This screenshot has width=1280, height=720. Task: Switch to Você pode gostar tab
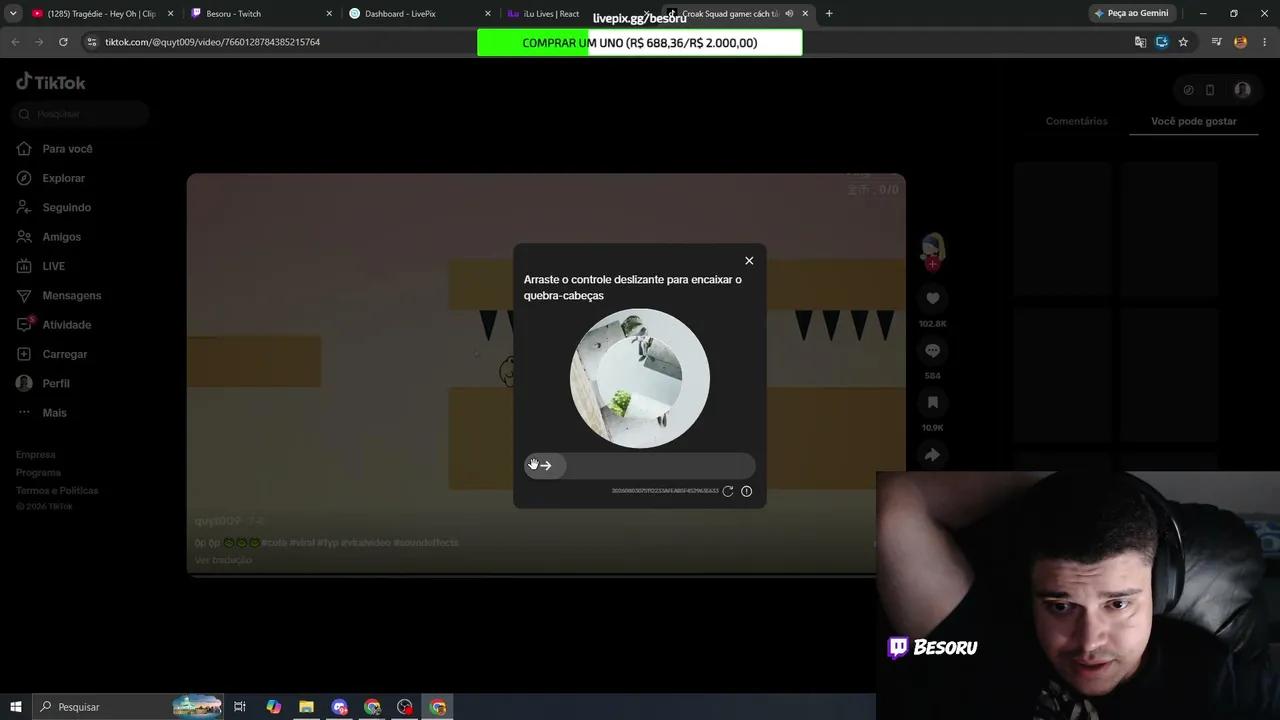point(1194,121)
